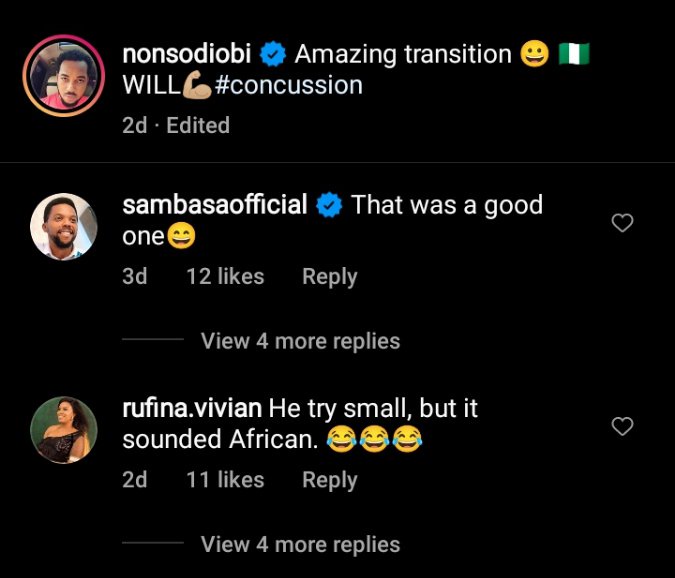Image resolution: width=675 pixels, height=578 pixels.
Task: Open sambasaofficial's profile avatar
Action: (x=63, y=227)
